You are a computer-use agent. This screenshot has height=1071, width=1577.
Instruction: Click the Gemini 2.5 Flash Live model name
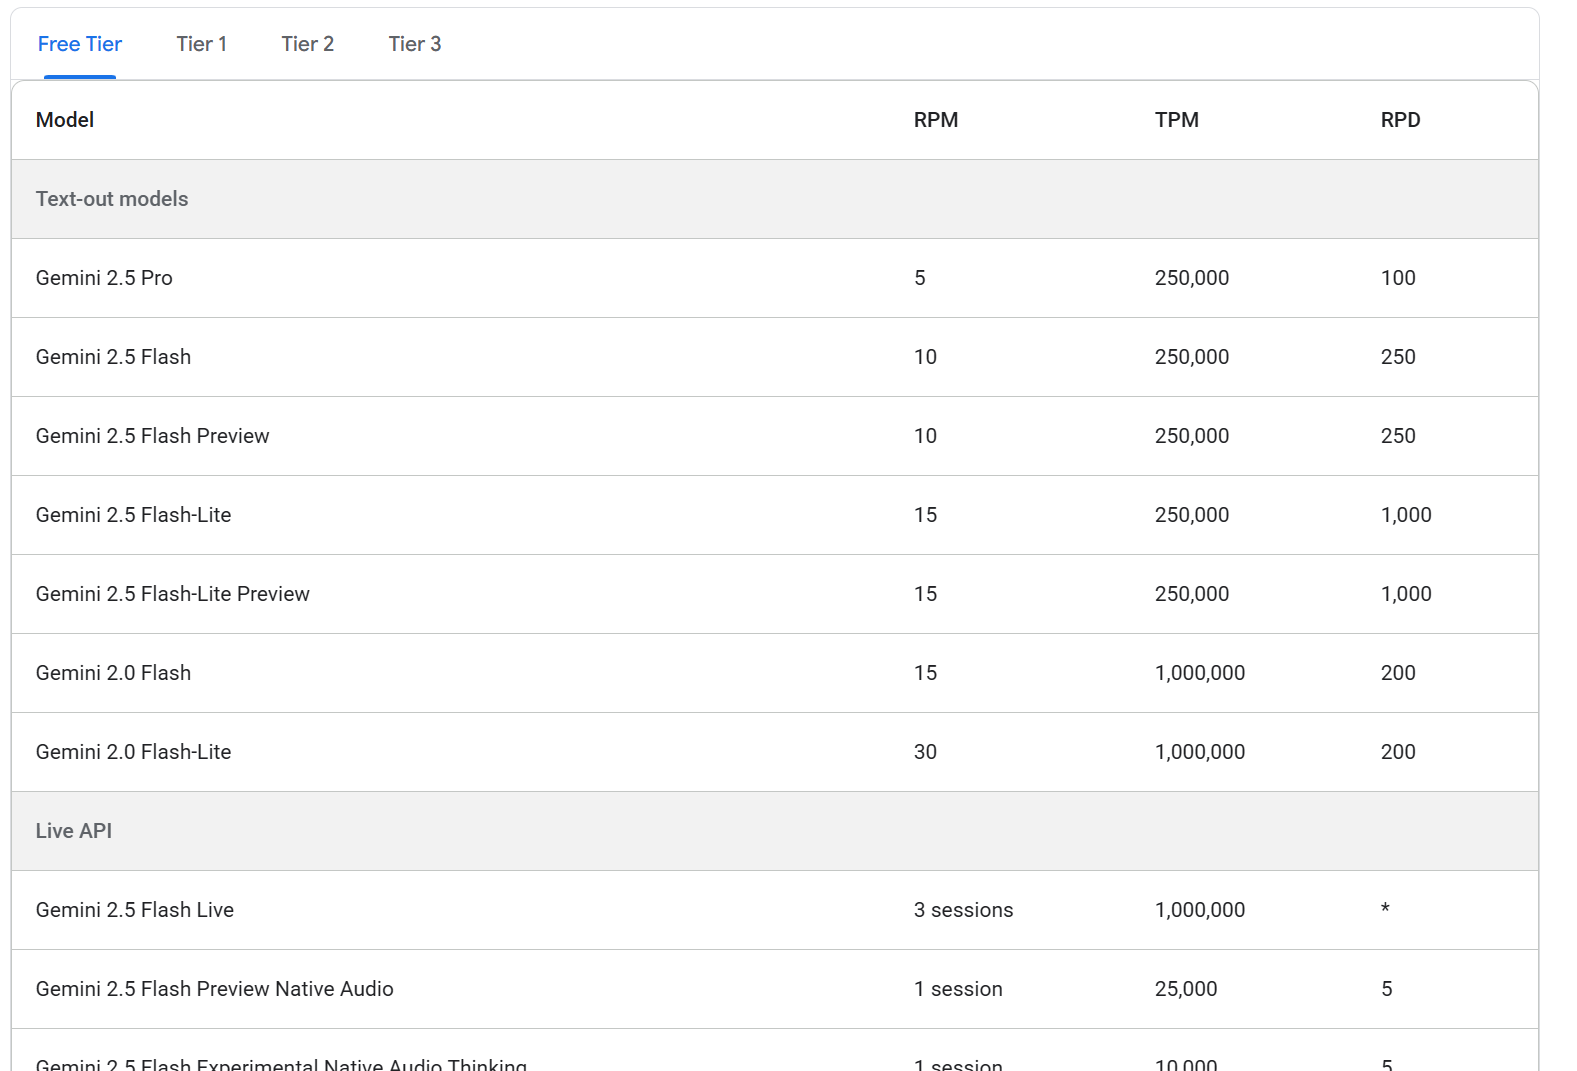[x=135, y=910]
